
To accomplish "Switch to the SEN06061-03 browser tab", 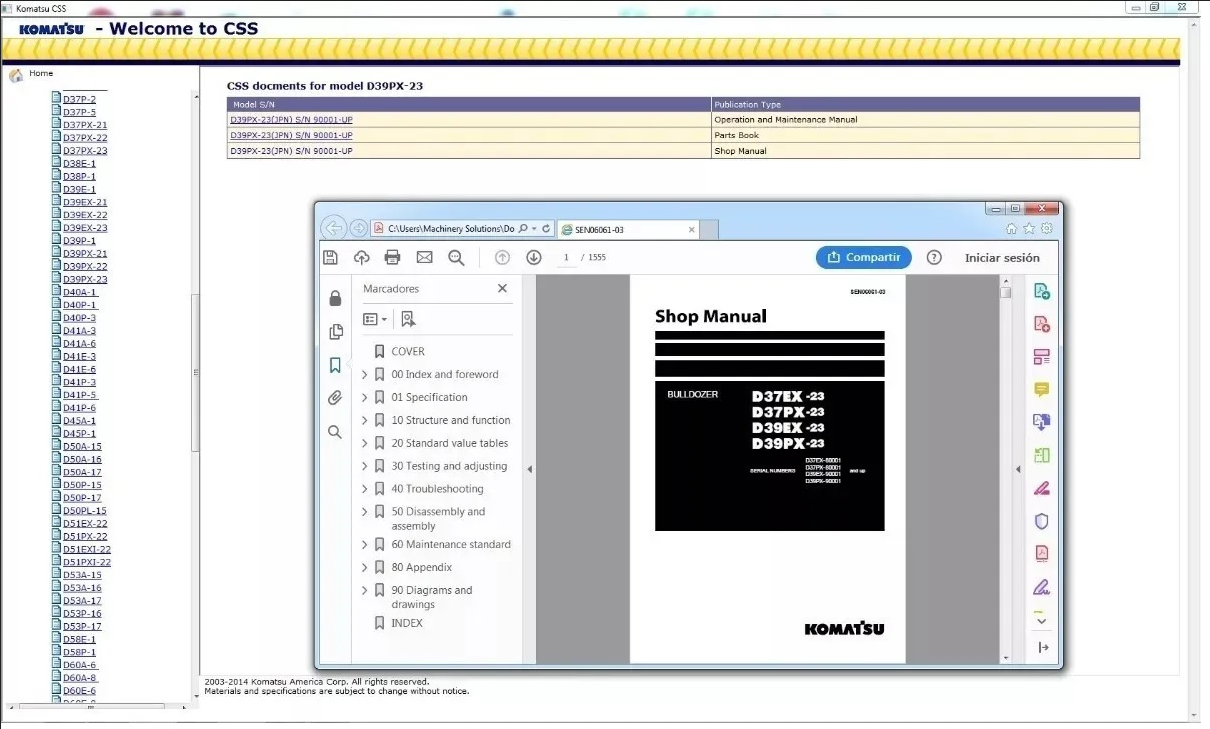I will coord(626,229).
